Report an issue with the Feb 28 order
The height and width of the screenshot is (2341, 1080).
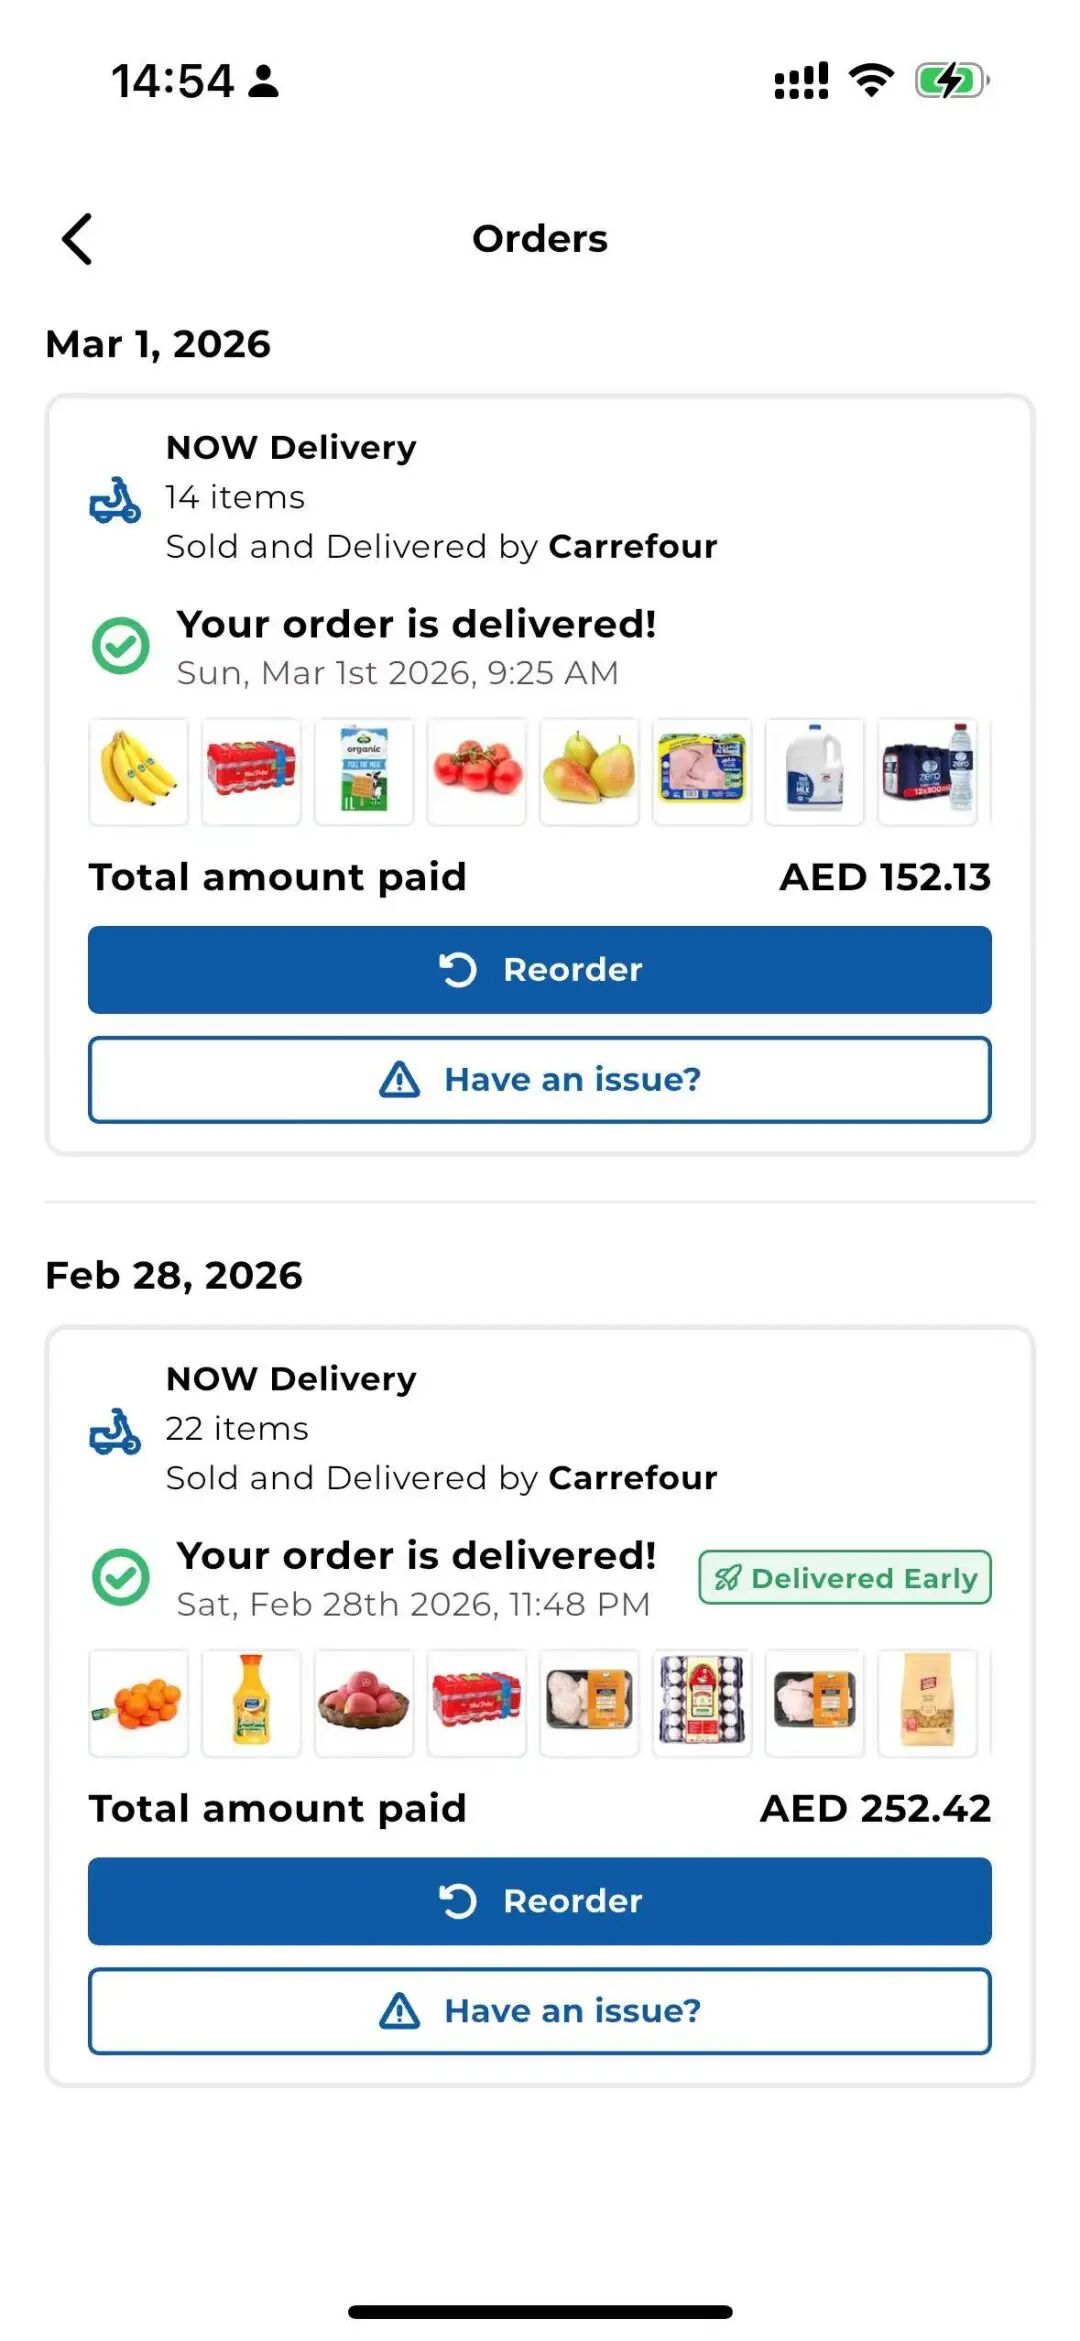540,2011
